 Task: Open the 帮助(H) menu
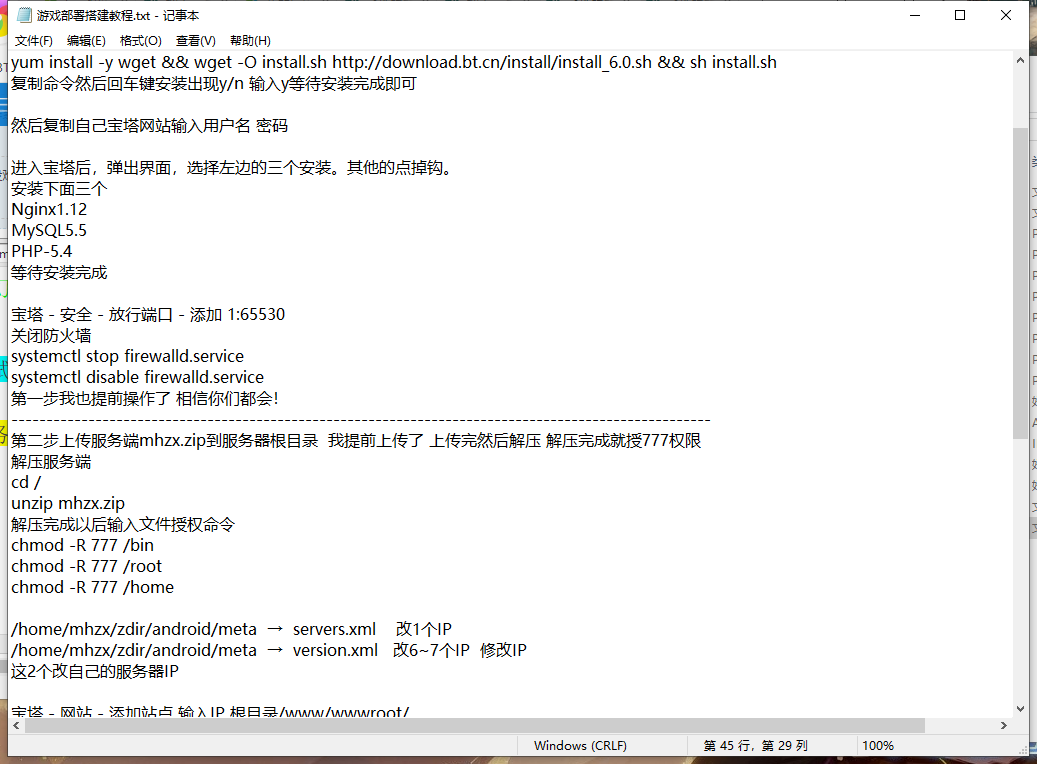pyautogui.click(x=250, y=41)
